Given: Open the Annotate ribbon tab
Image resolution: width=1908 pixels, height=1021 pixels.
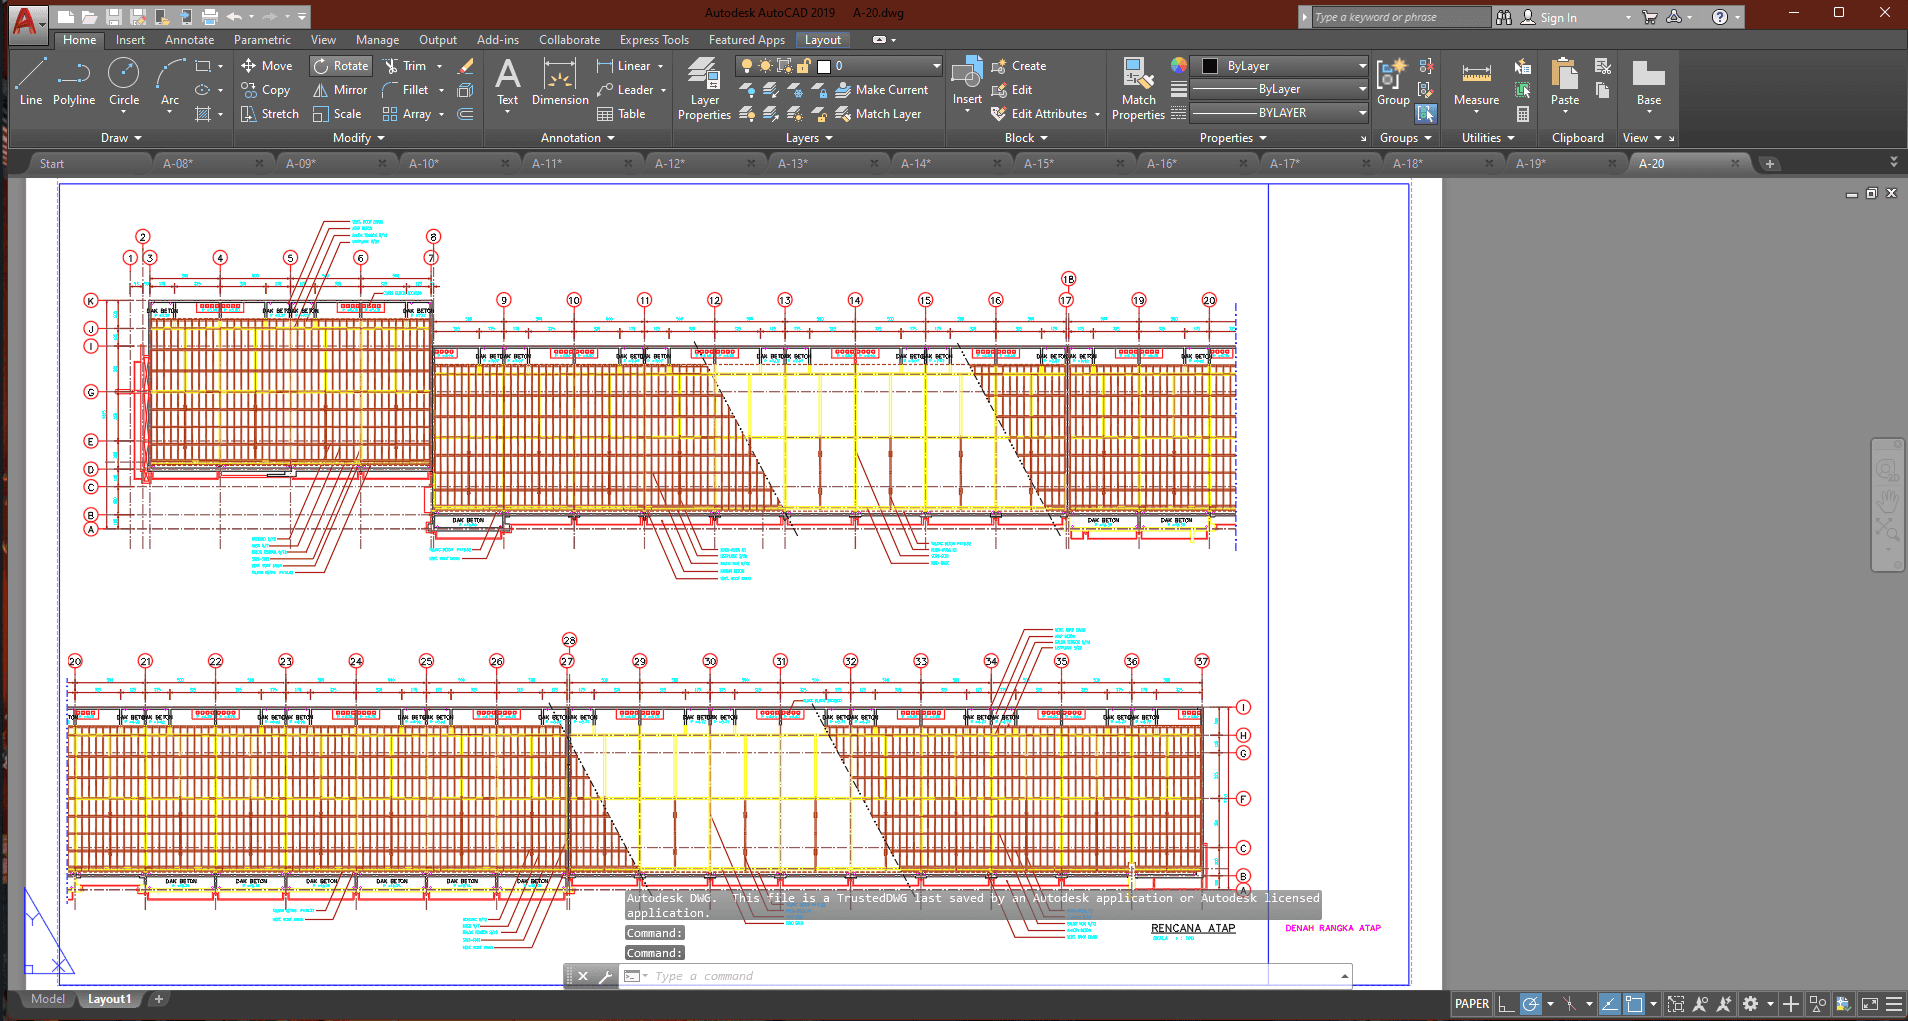Looking at the screenshot, I should click(189, 40).
